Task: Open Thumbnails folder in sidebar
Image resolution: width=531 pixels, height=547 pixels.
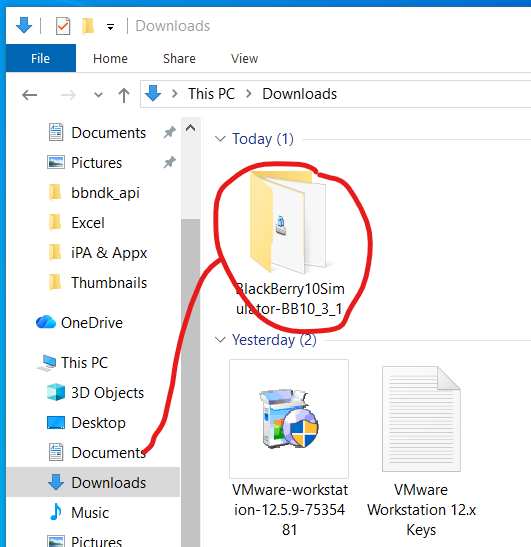Action: tap(109, 283)
